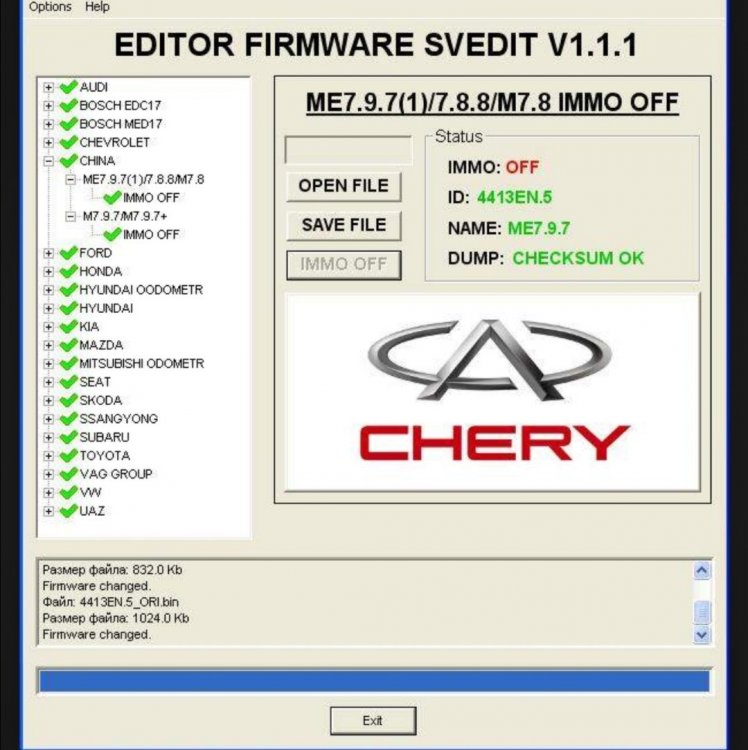Screen dimensions: 748x750
Task: Expand the AUDI tree node
Action: 48,87
